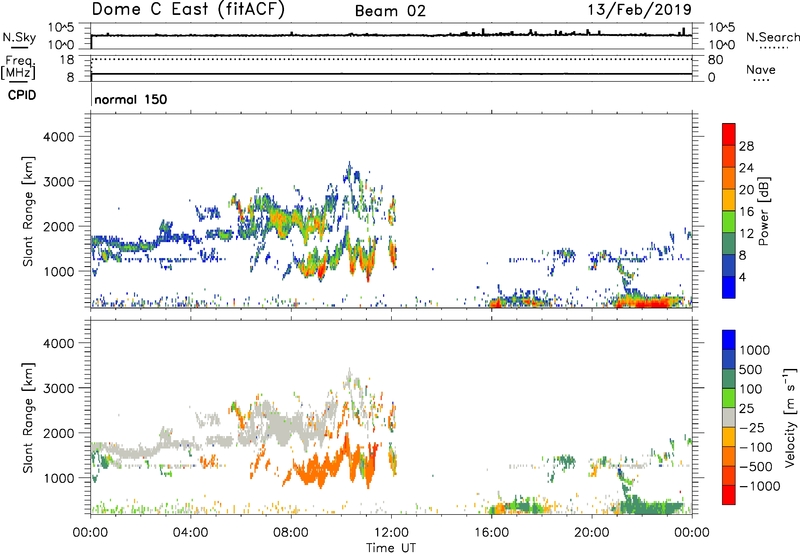Image resolution: width=800 pixels, height=554 pixels.
Task: Click 'Slant Range [km]' label of power panel
Action: (x=28, y=211)
